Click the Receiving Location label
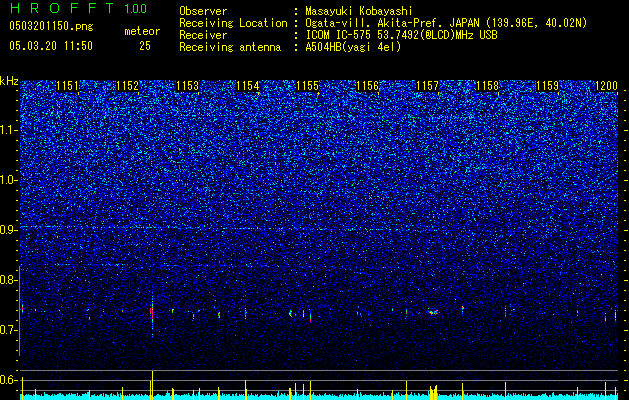This screenshot has width=629, height=400. [233, 23]
